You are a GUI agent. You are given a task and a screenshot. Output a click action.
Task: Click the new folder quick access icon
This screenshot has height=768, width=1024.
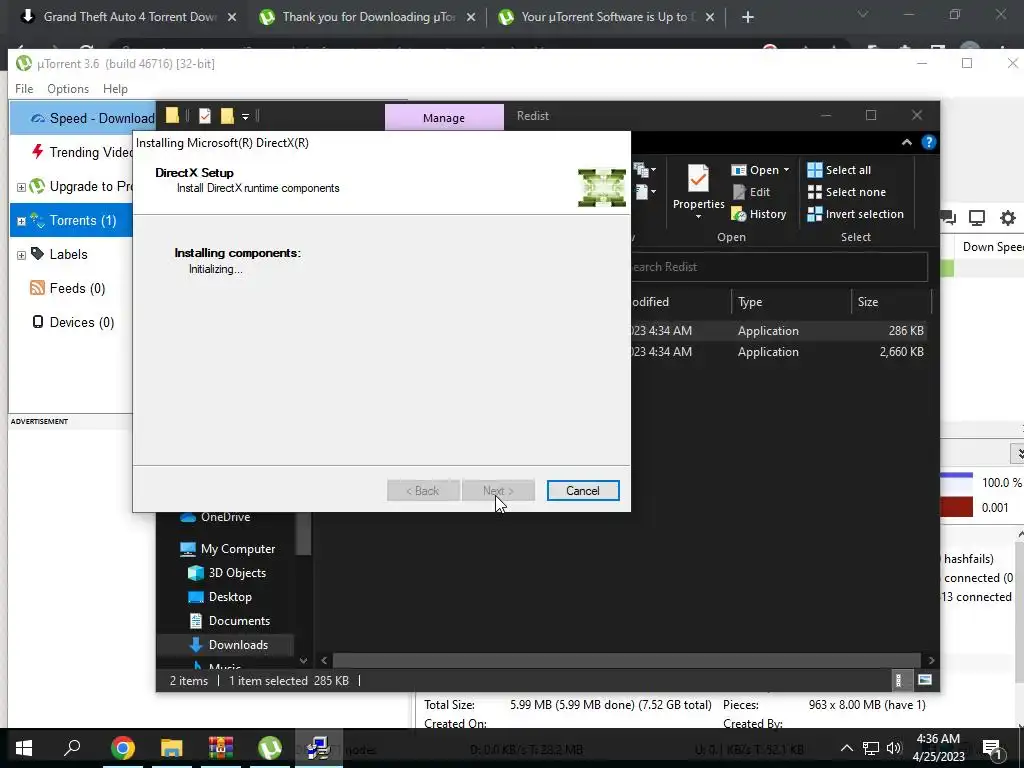[227, 116]
